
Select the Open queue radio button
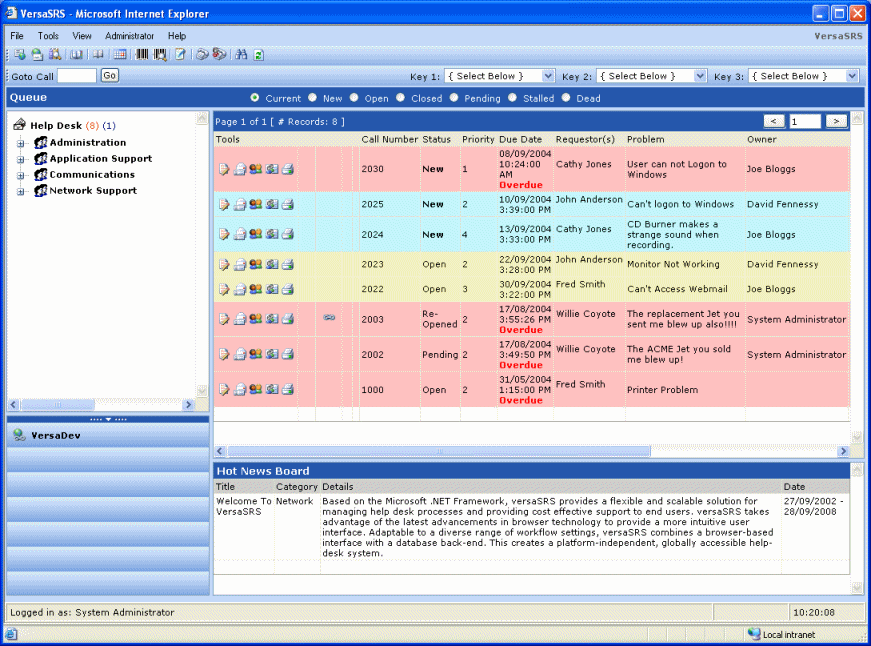click(354, 98)
